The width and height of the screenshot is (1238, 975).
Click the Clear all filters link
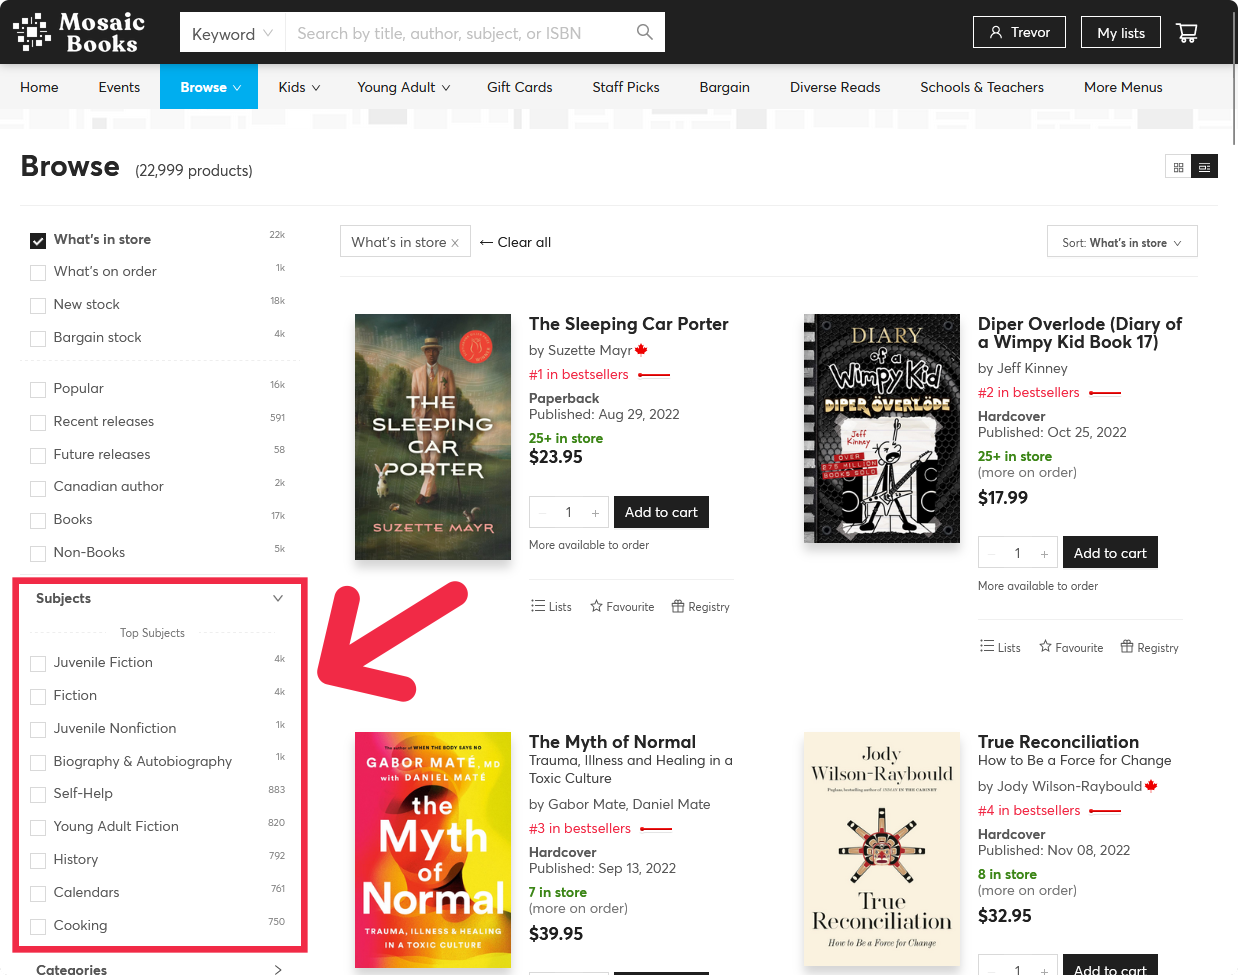pos(516,242)
